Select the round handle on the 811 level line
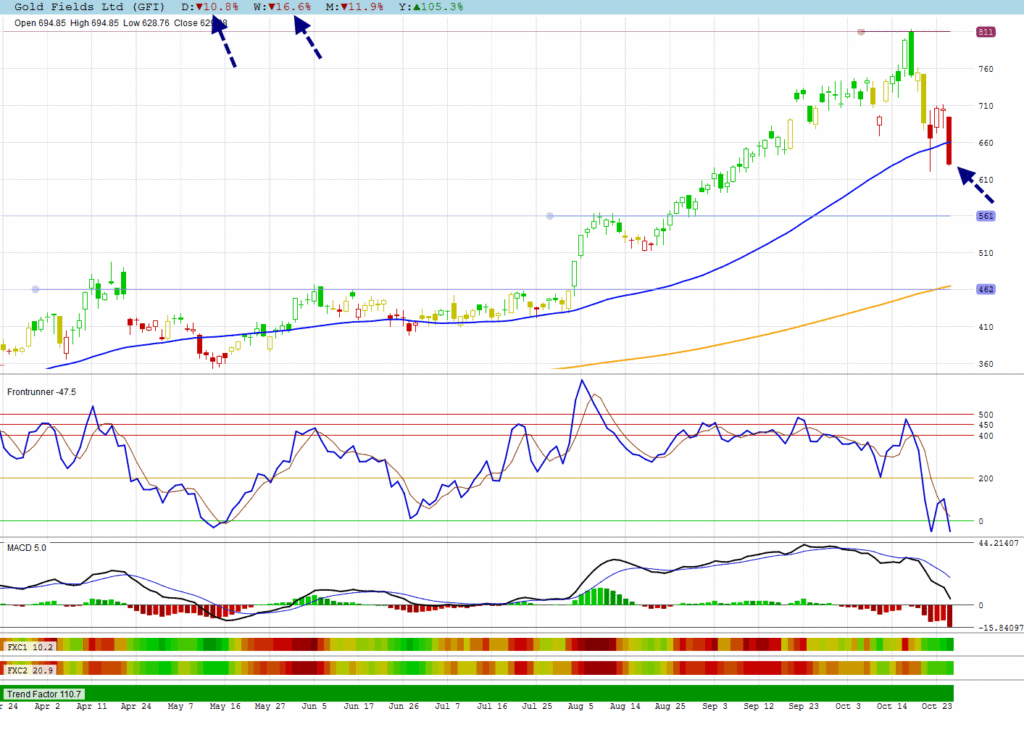Viewport: 1024px width, 735px height. (861, 32)
